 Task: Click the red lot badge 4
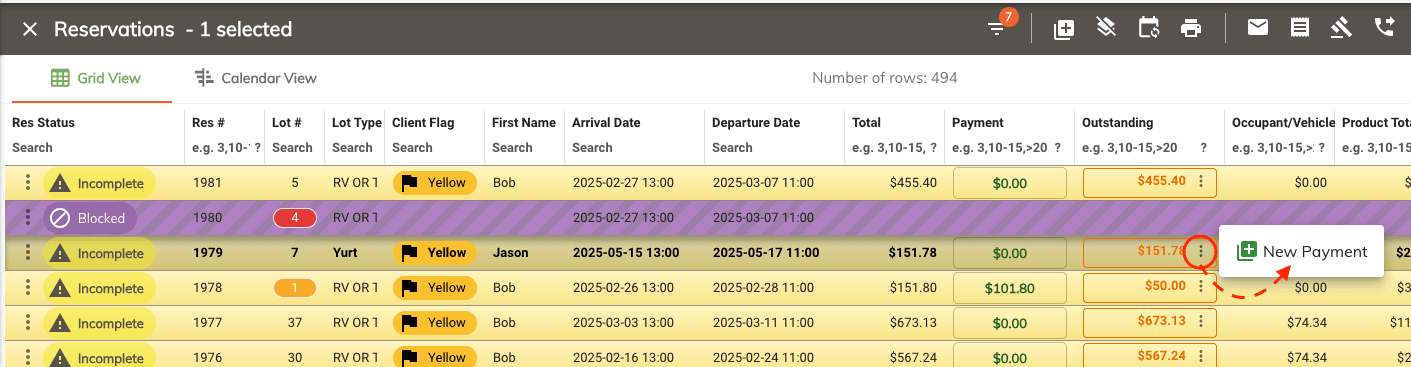295,218
